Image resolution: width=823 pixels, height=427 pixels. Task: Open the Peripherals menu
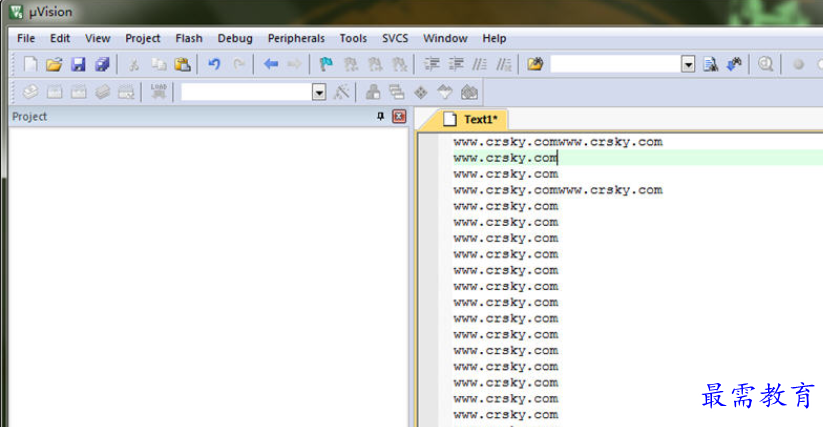click(296, 38)
